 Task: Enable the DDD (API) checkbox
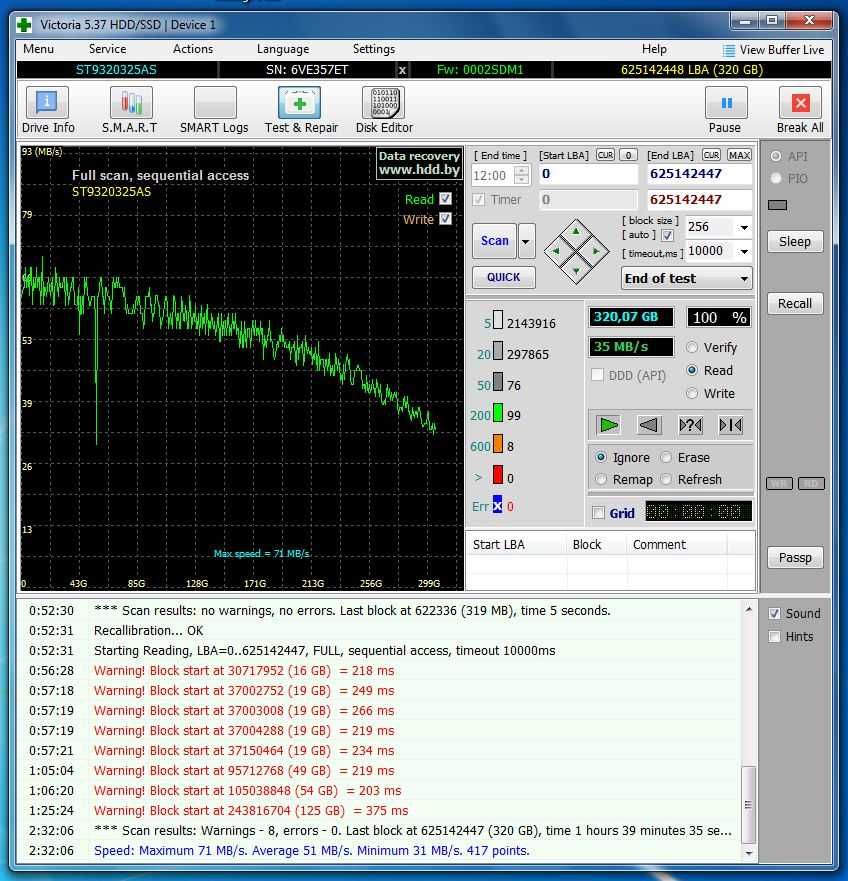pyautogui.click(x=598, y=375)
